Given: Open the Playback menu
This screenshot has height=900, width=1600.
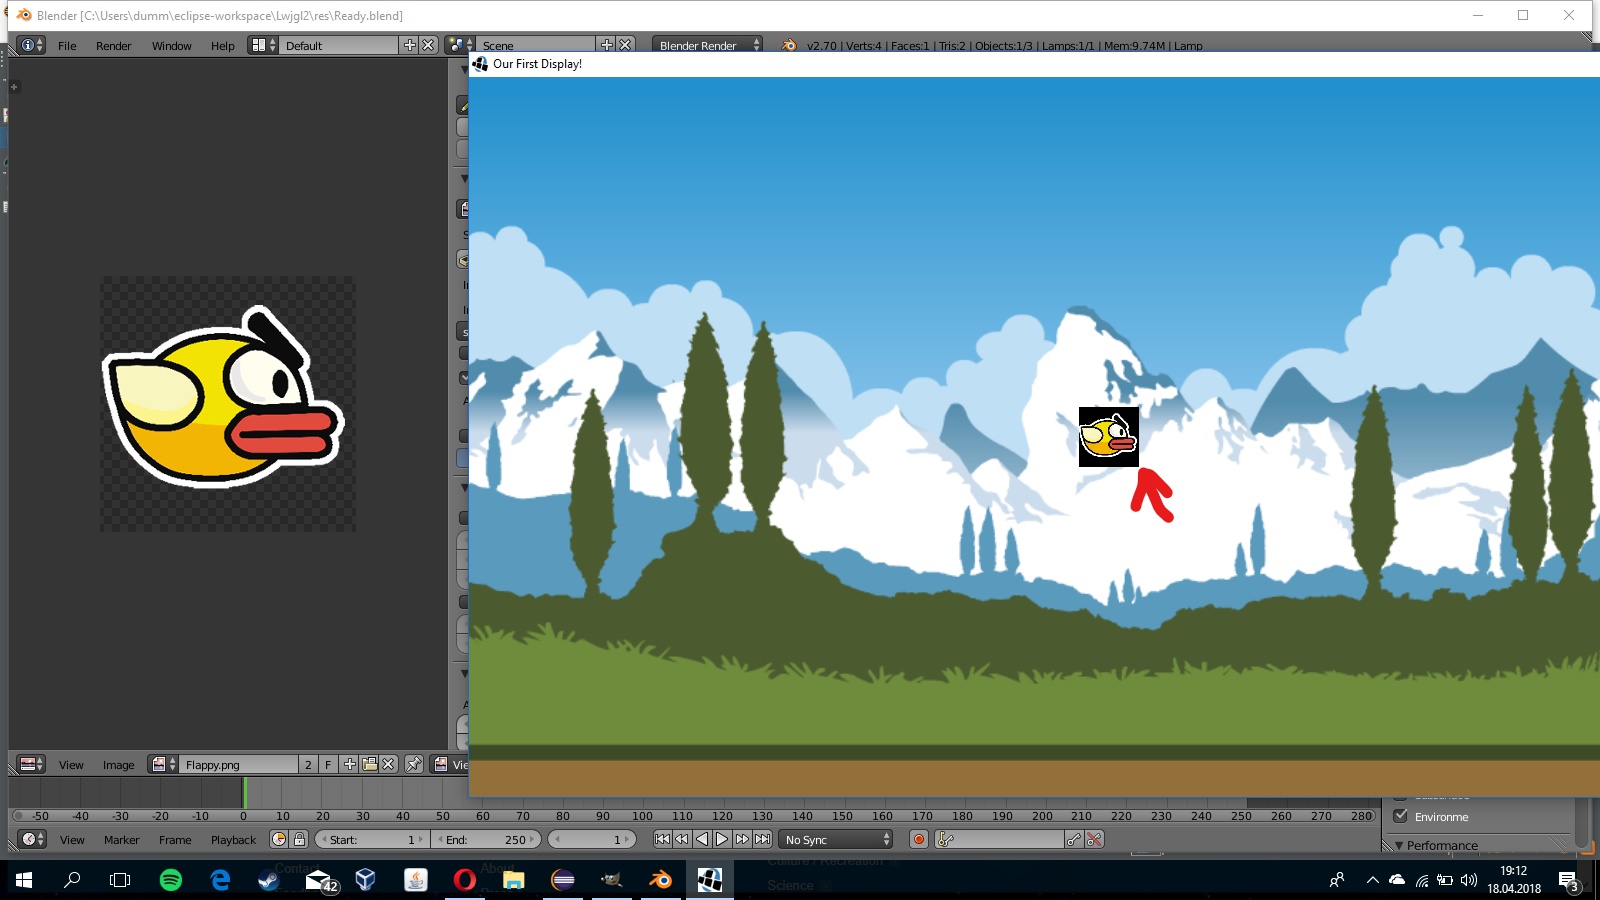Looking at the screenshot, I should pyautogui.click(x=233, y=840).
